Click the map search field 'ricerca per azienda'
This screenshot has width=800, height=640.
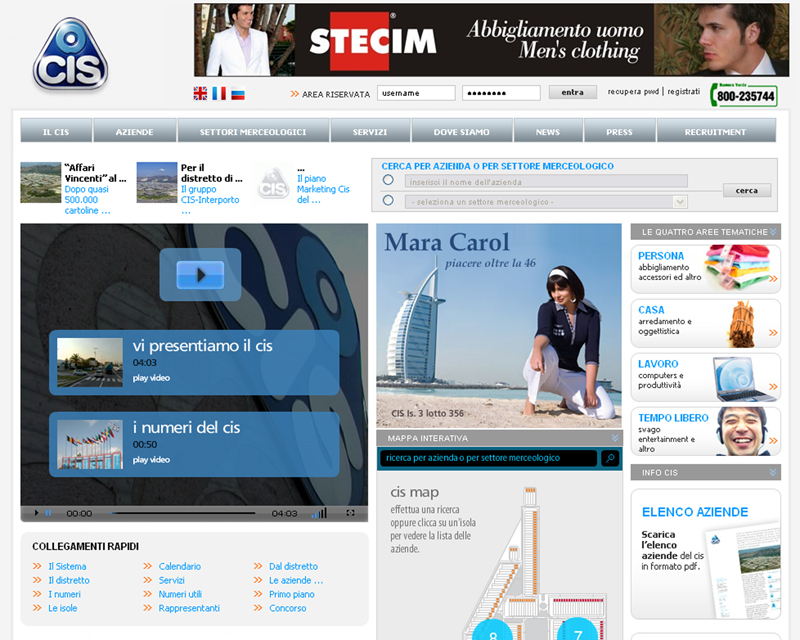click(488, 458)
